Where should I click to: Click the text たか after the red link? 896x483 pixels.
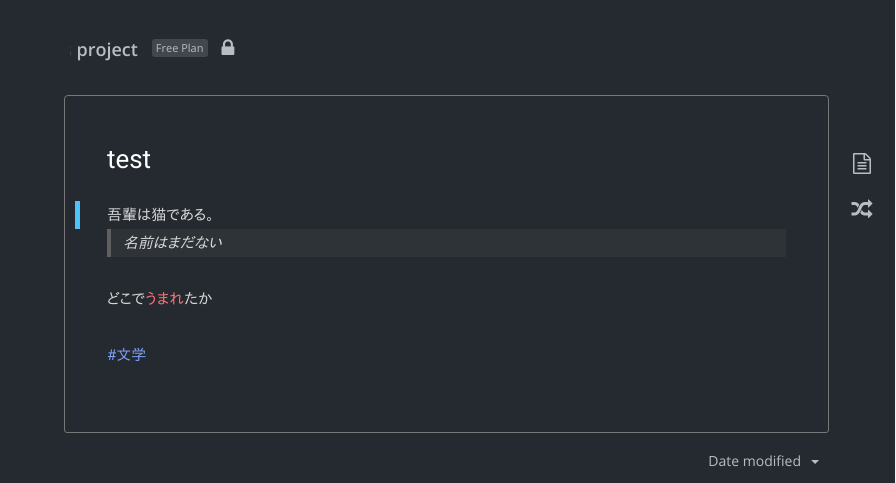[x=198, y=298]
